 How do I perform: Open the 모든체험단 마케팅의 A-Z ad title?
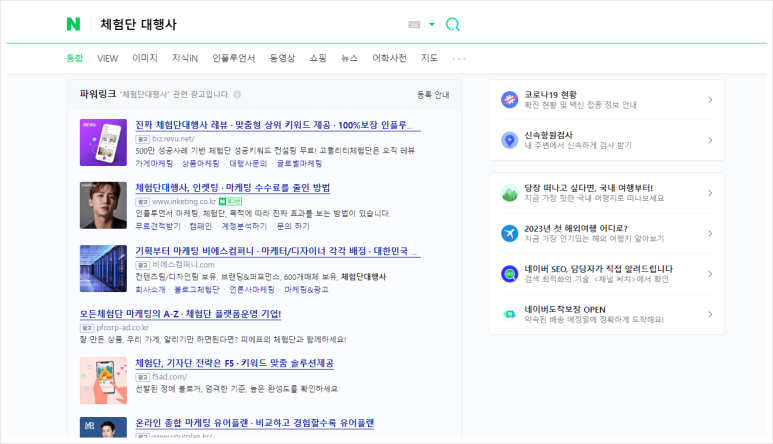coord(180,314)
